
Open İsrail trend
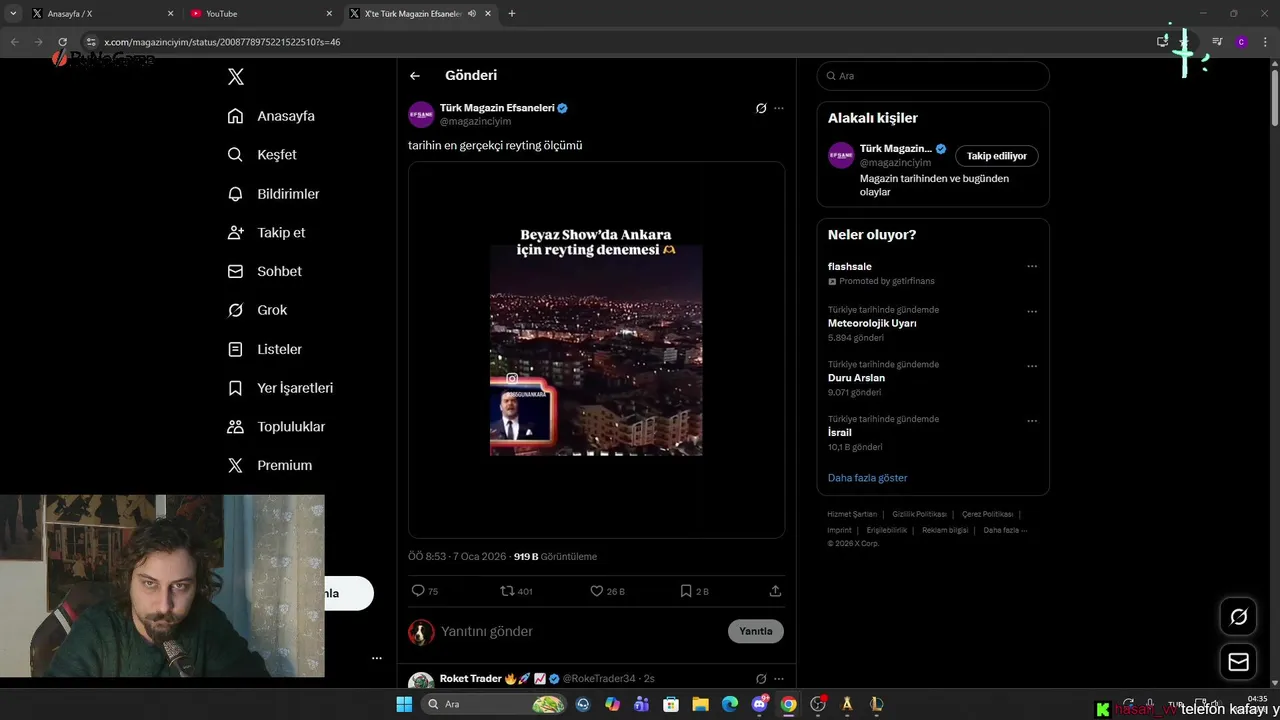(840, 432)
